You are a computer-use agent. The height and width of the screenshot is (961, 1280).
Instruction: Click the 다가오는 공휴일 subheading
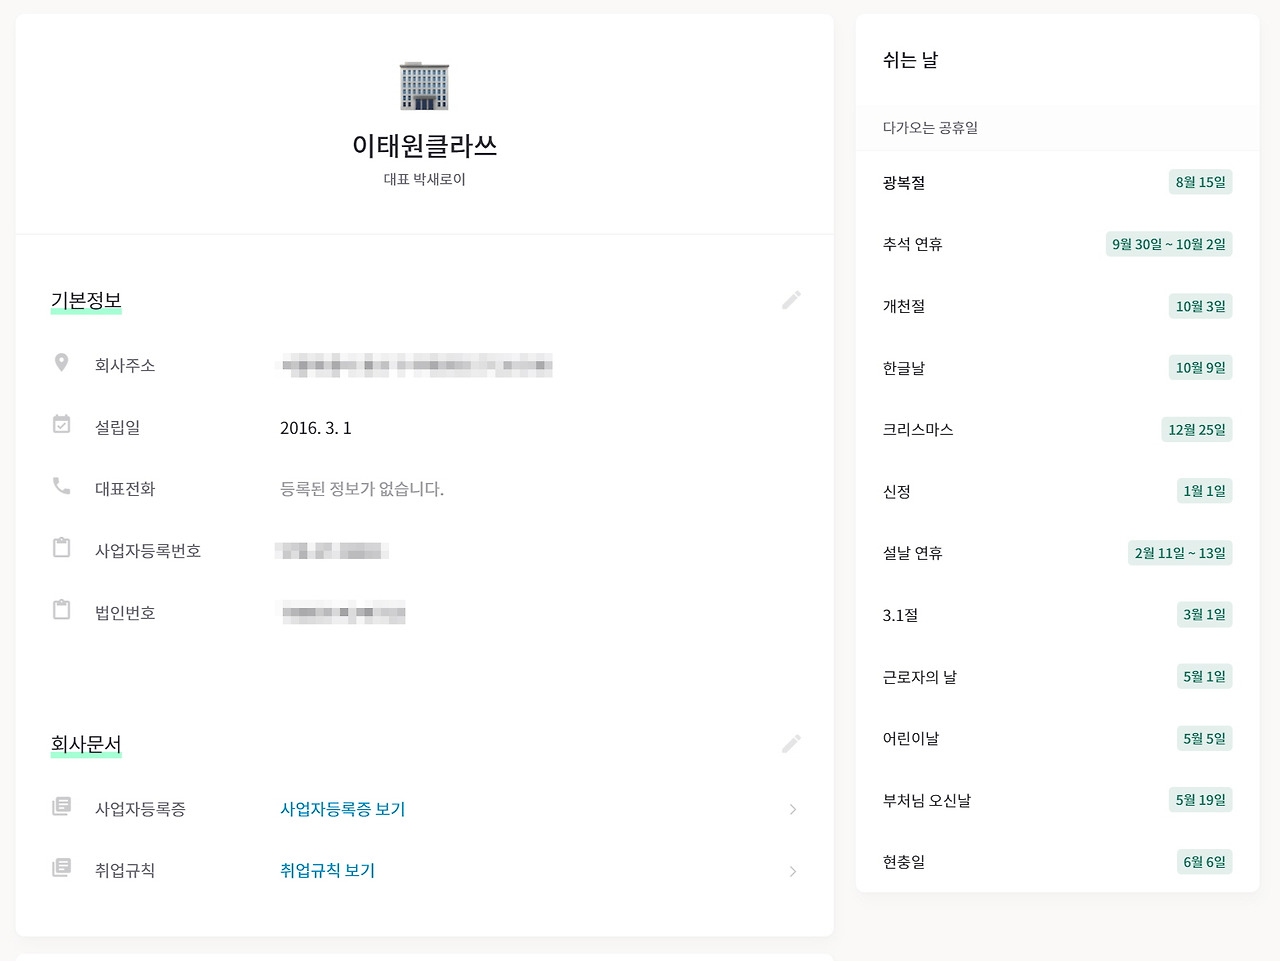pos(930,128)
